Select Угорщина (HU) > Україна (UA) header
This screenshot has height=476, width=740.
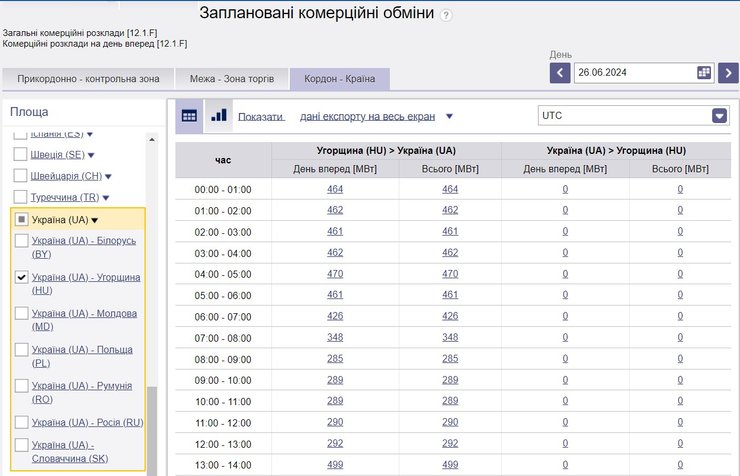[x=386, y=150]
